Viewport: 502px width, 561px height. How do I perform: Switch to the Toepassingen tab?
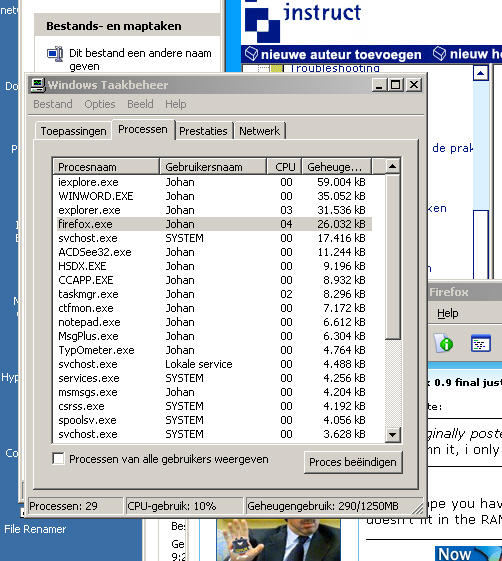(73, 131)
